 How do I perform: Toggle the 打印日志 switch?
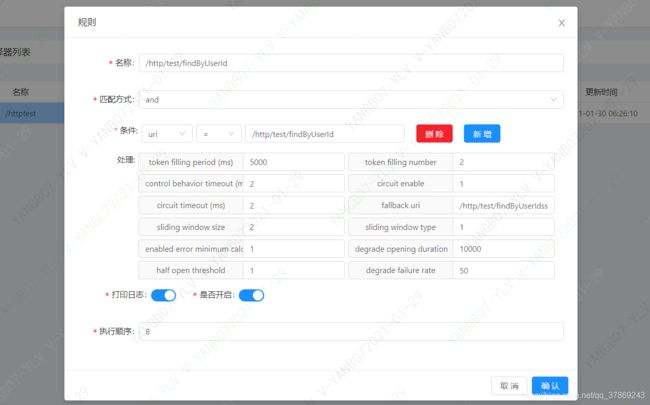pos(163,295)
